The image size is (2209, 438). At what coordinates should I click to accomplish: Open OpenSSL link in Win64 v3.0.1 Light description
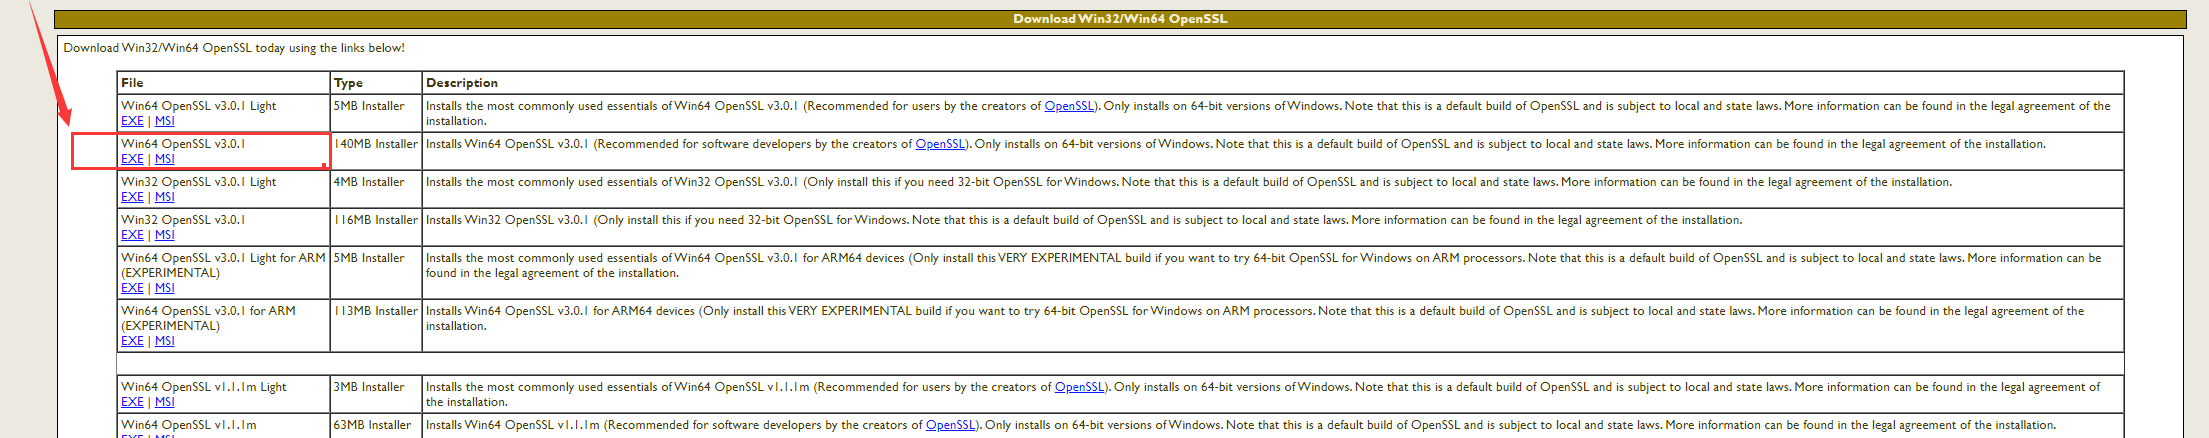(x=1069, y=106)
